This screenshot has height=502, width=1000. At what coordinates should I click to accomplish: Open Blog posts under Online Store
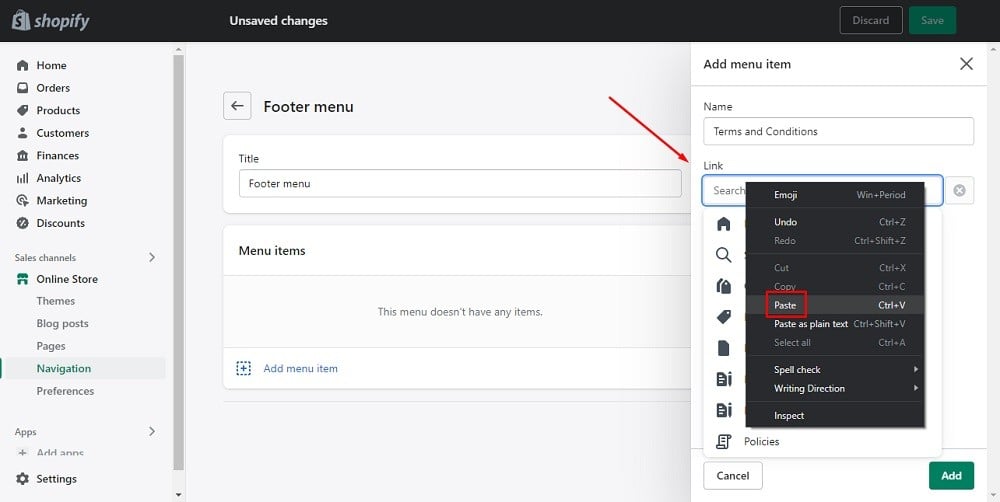pyautogui.click(x=62, y=323)
